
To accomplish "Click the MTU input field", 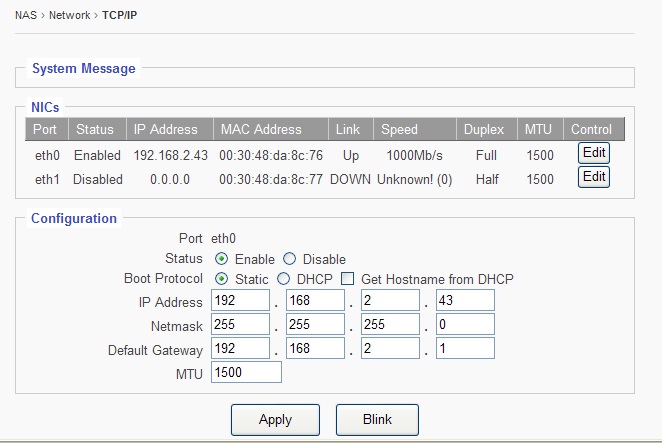I will [x=246, y=373].
